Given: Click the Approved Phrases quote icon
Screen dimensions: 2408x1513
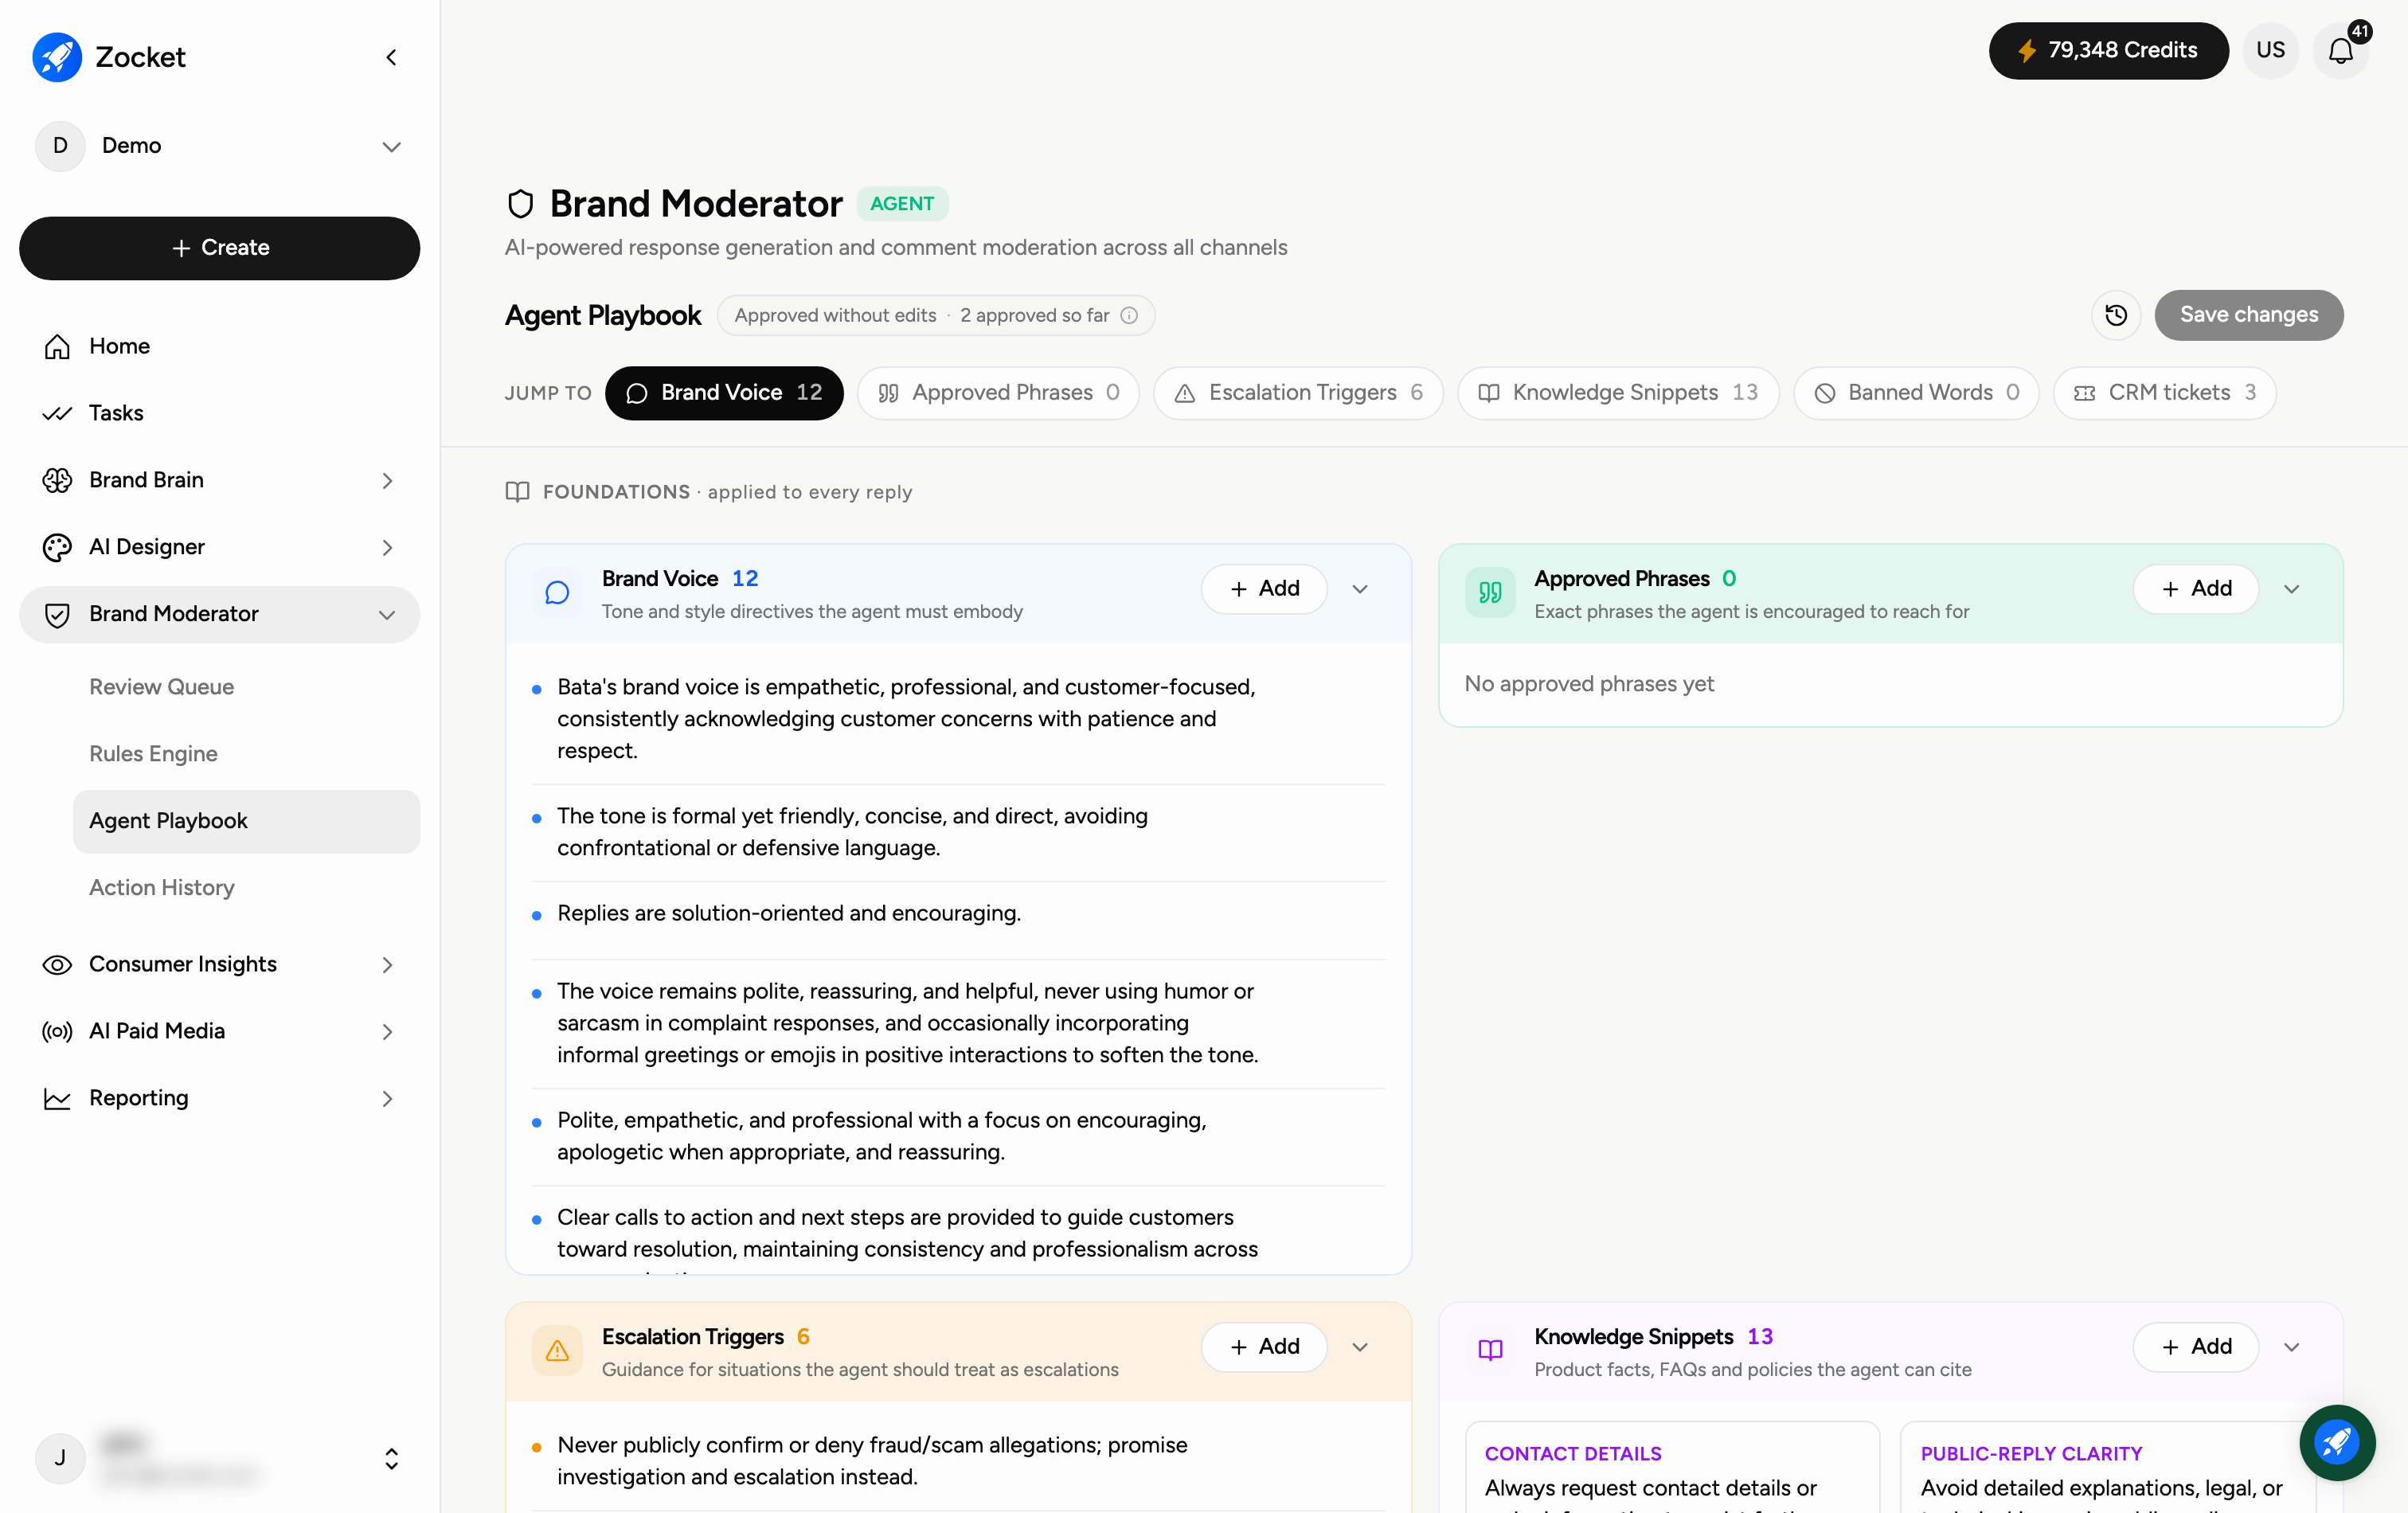Looking at the screenshot, I should point(1490,593).
